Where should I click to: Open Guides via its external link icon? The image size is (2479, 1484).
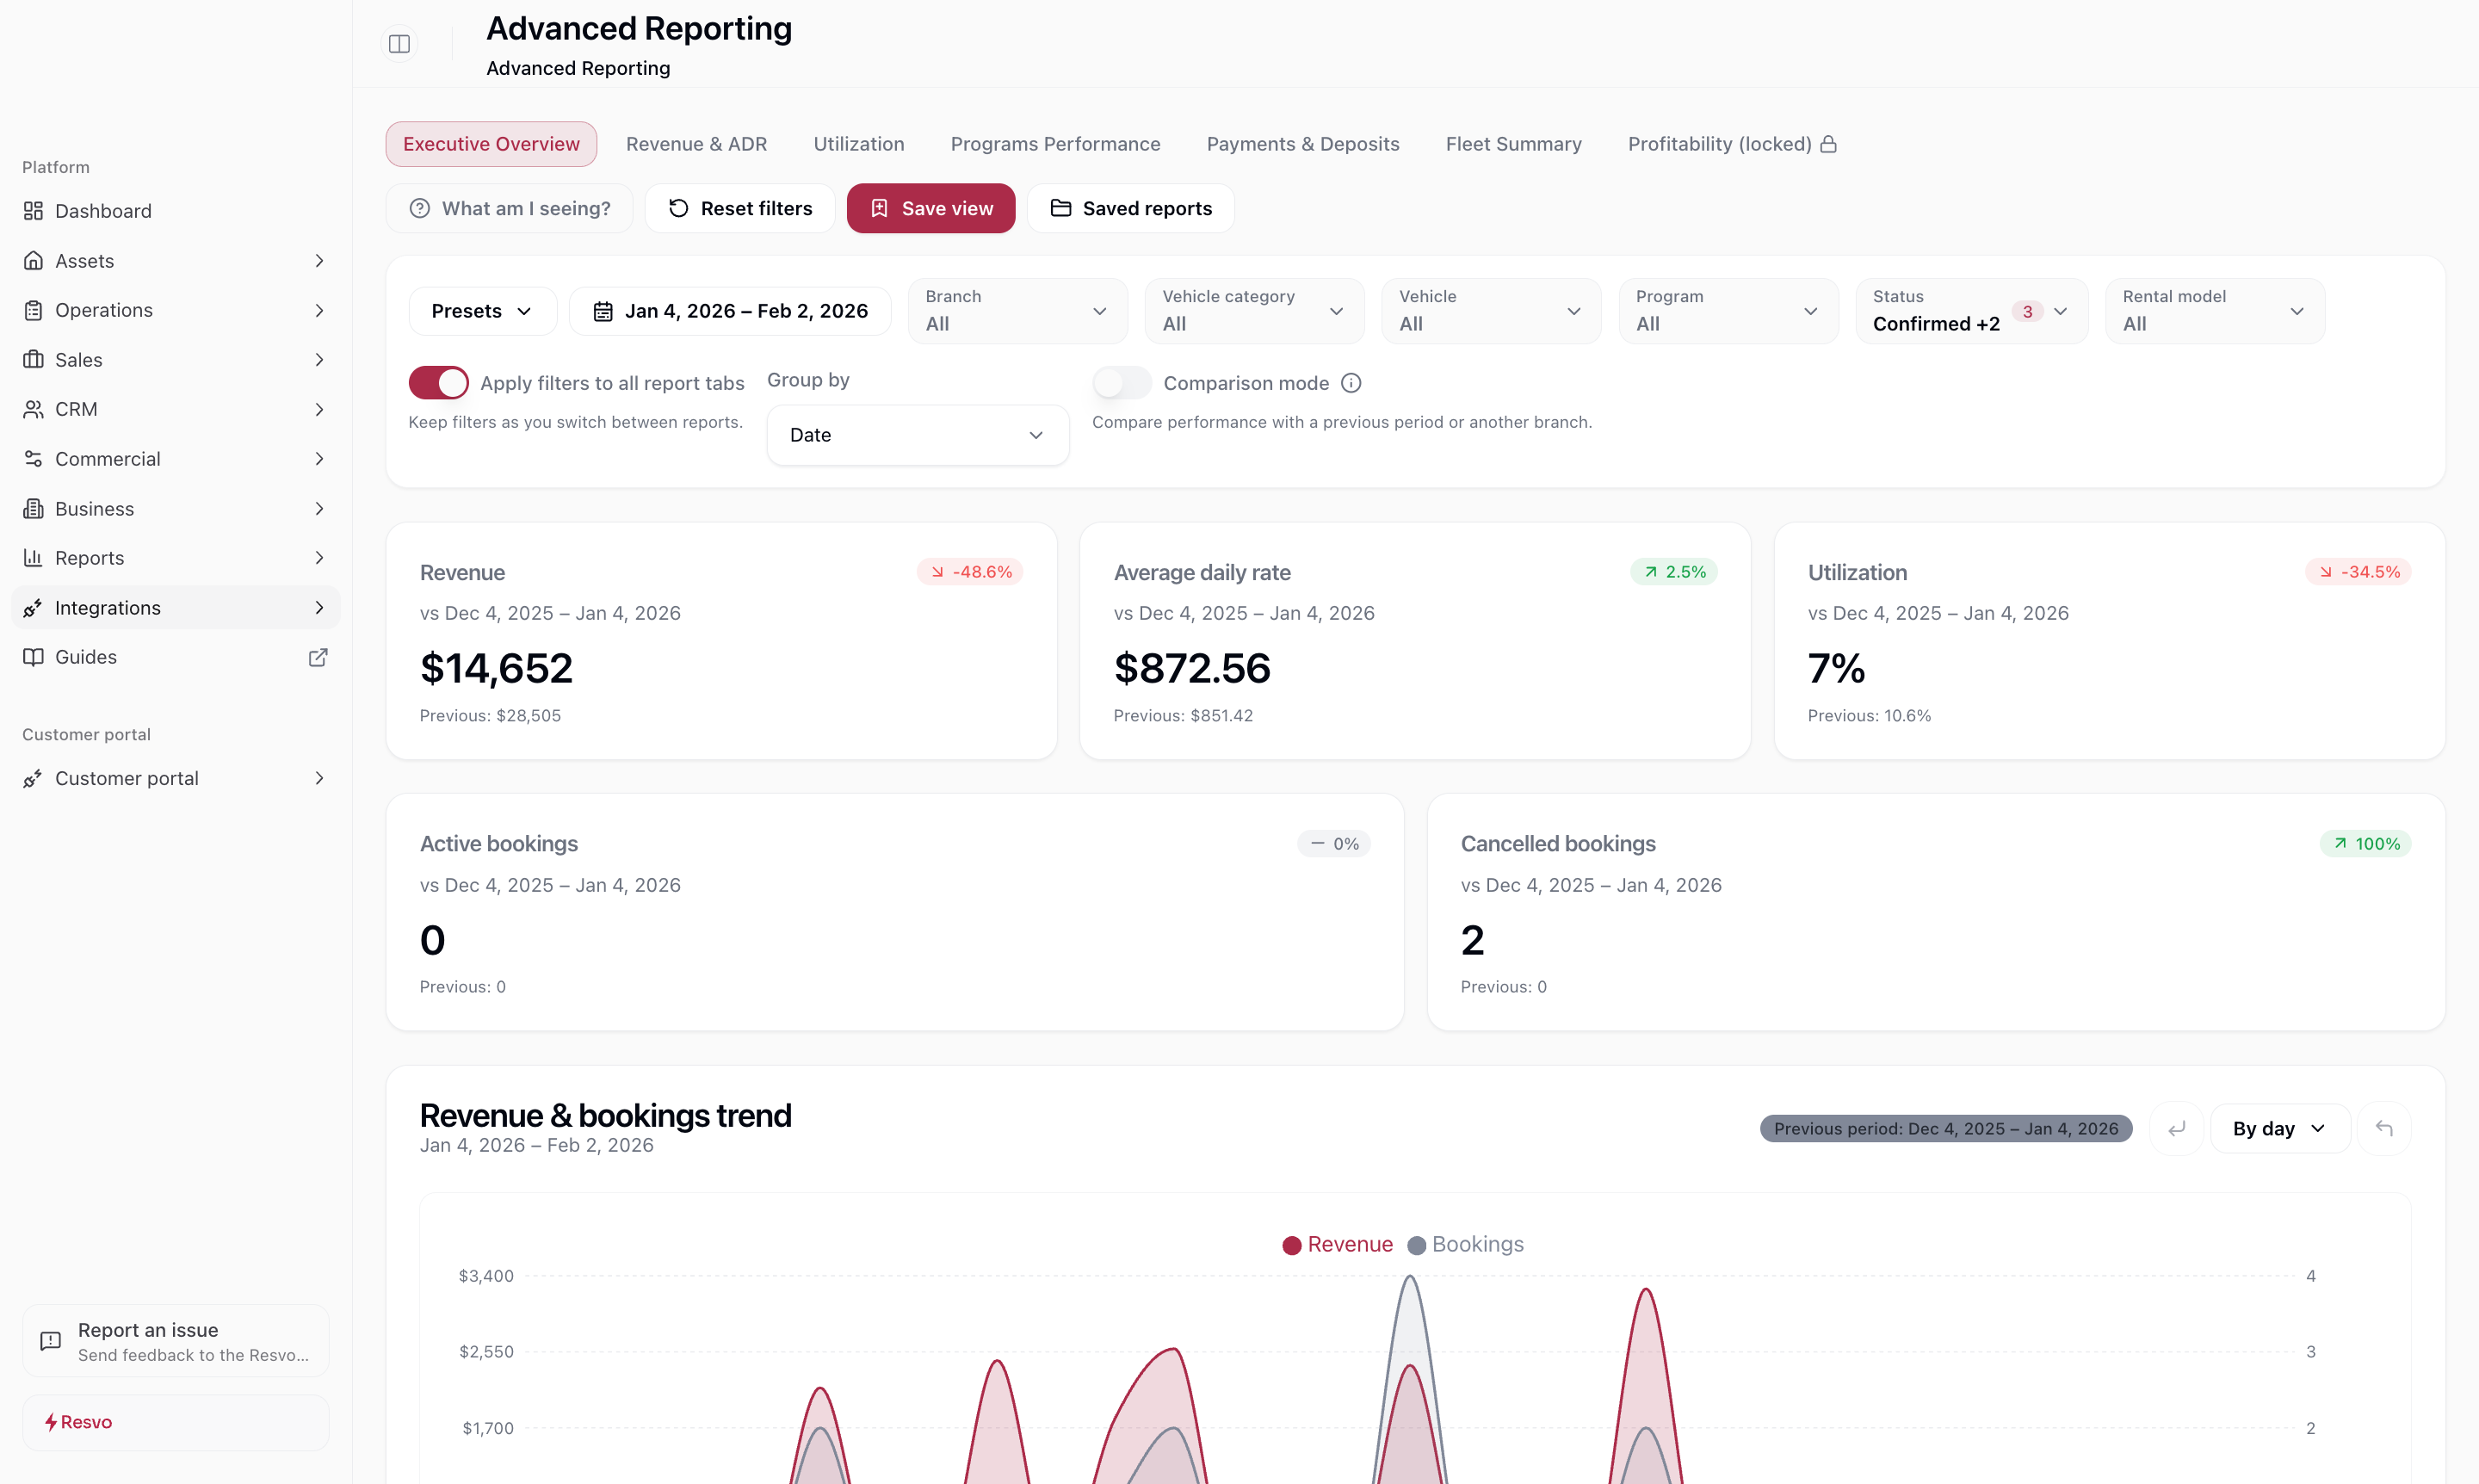point(318,657)
